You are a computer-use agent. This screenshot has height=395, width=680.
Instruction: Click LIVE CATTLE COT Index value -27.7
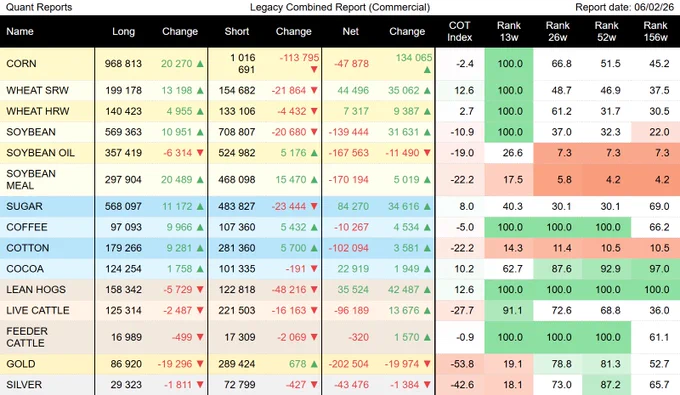(462, 310)
